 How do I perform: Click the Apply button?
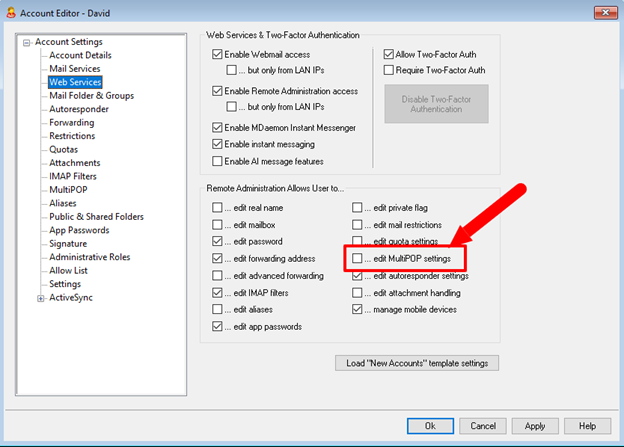tap(535, 425)
